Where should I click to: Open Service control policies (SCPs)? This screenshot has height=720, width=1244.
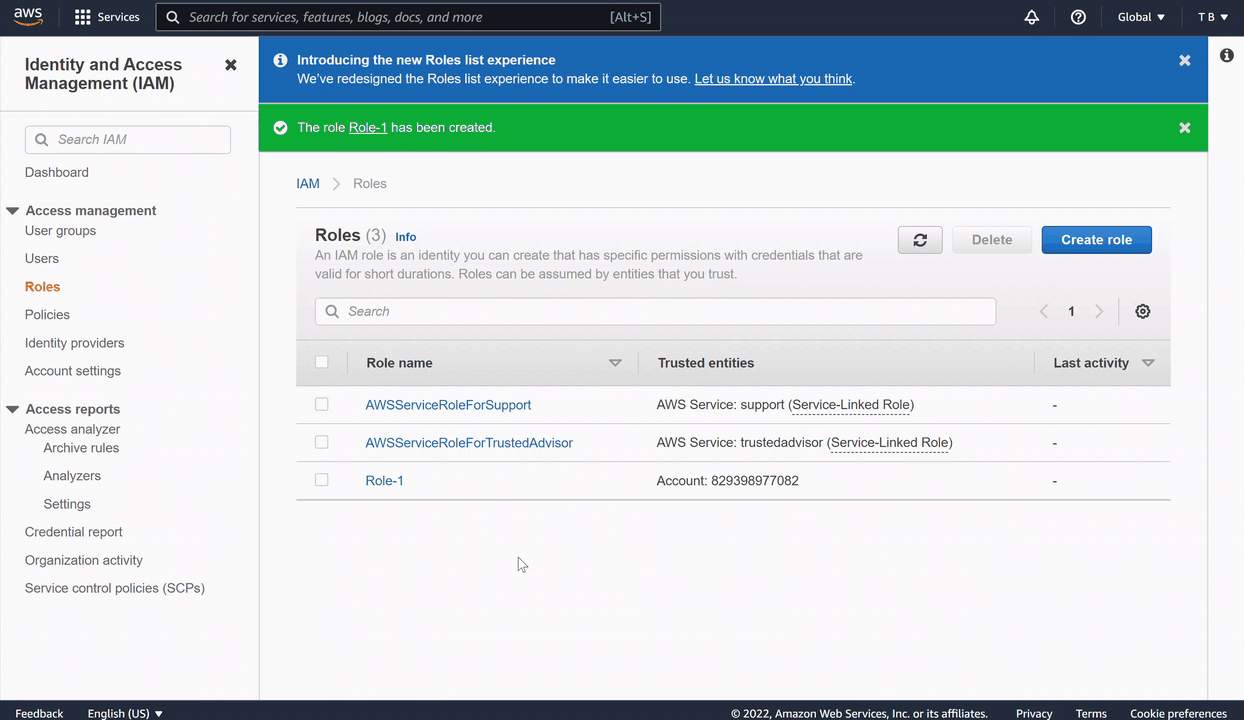click(x=115, y=588)
